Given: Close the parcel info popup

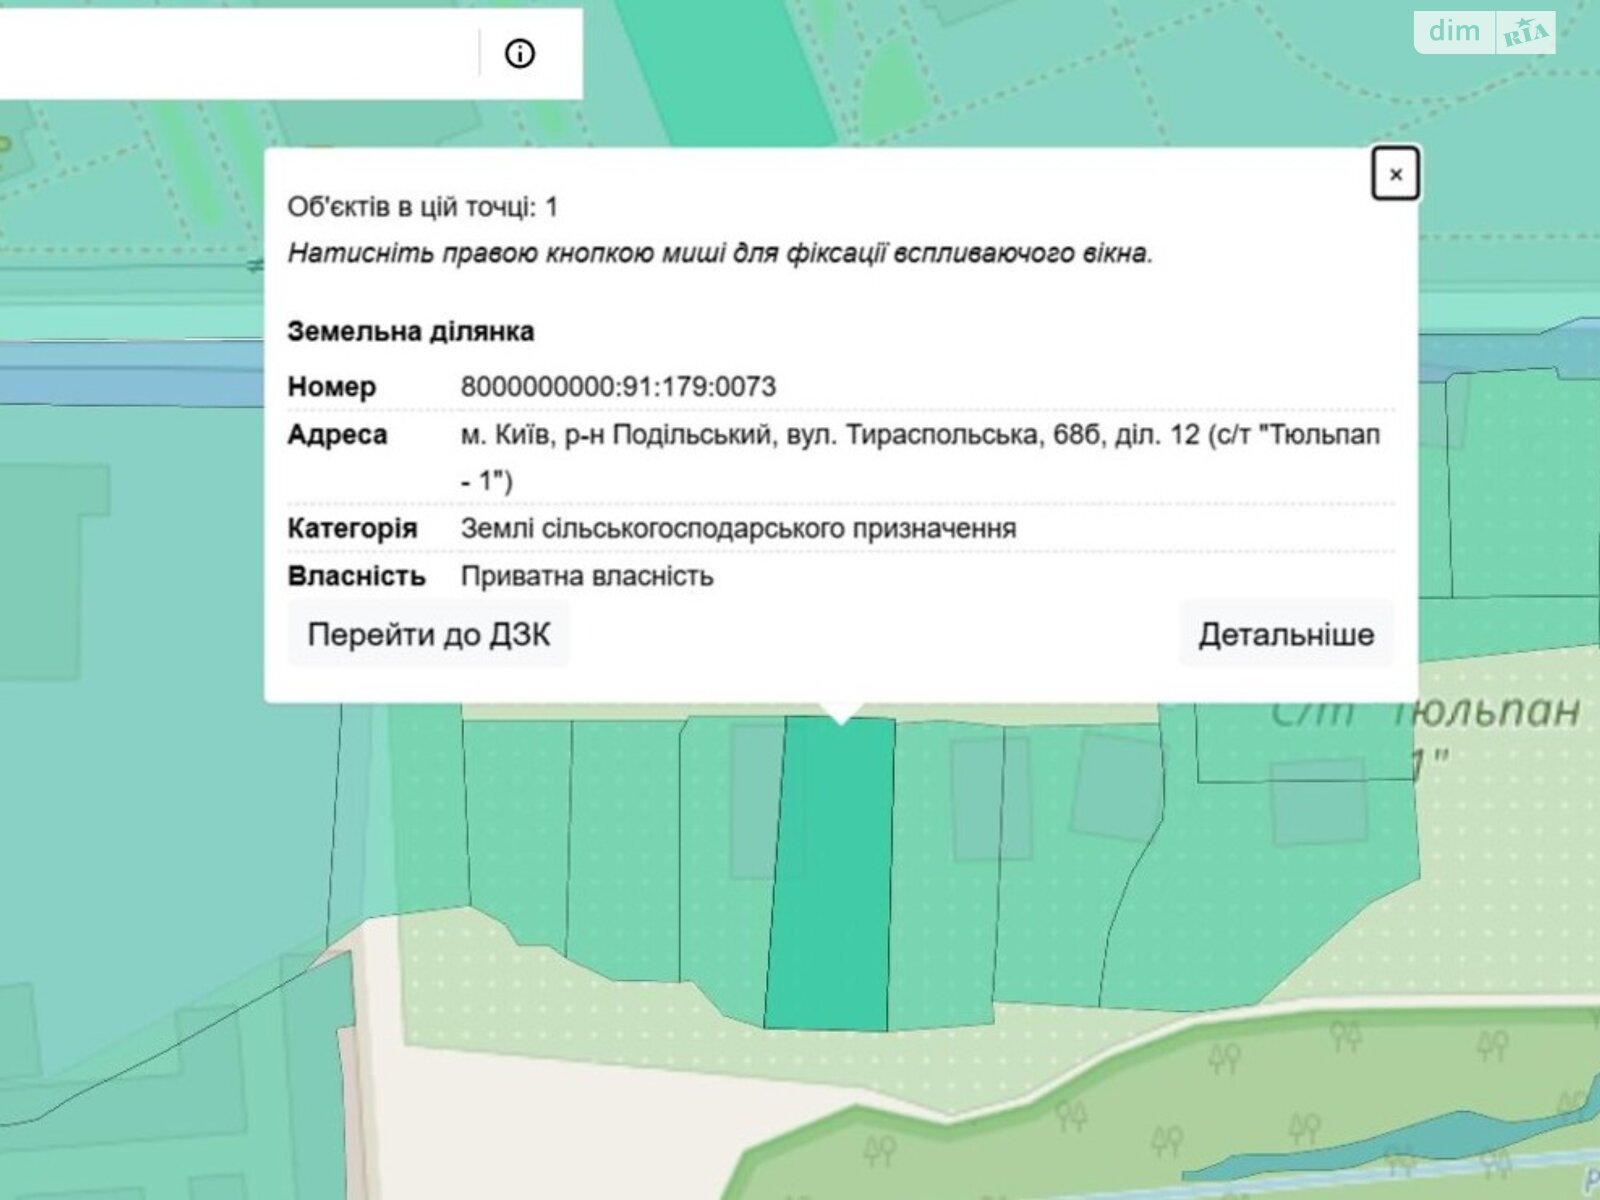Looking at the screenshot, I should point(1397,173).
